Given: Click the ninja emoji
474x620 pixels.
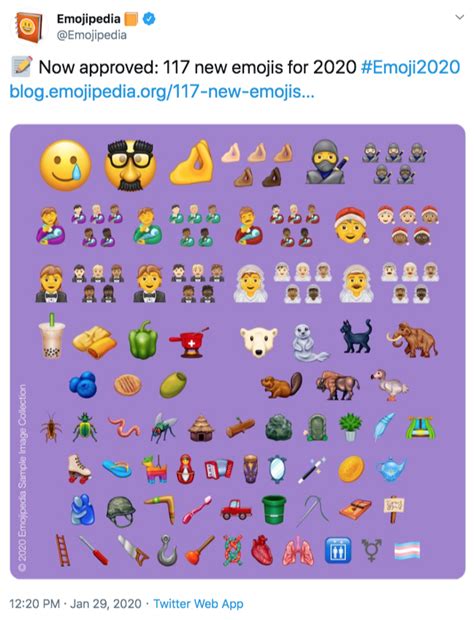Looking at the screenshot, I should coord(327,162).
